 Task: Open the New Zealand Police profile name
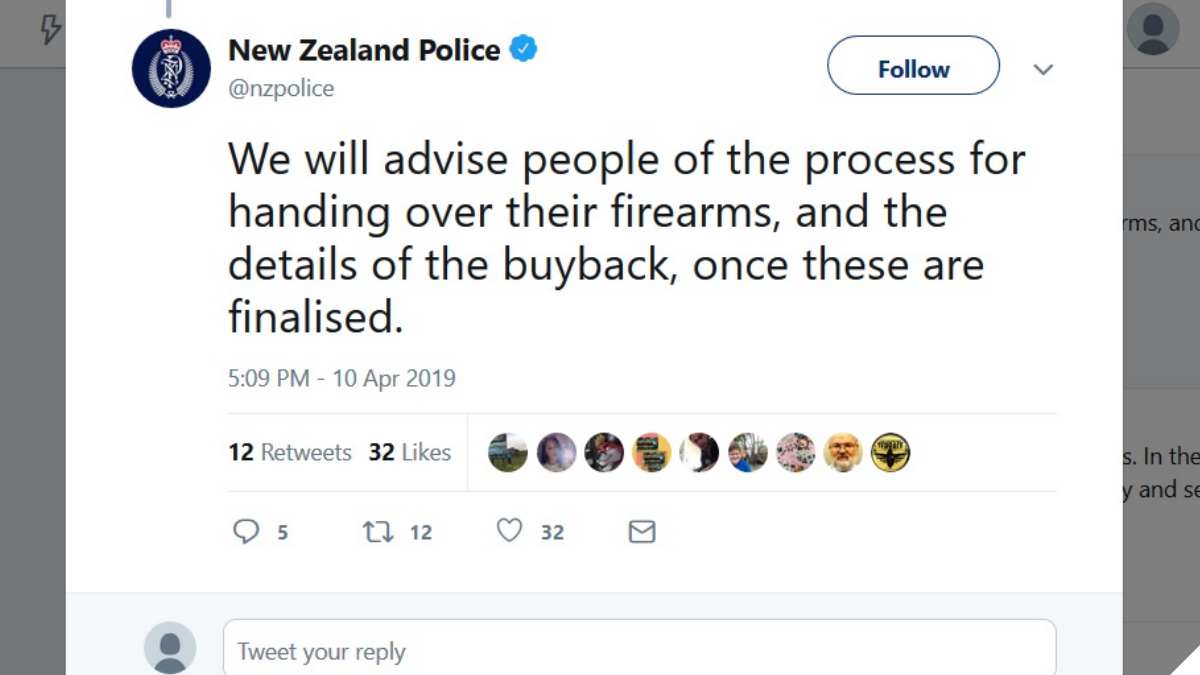364,49
